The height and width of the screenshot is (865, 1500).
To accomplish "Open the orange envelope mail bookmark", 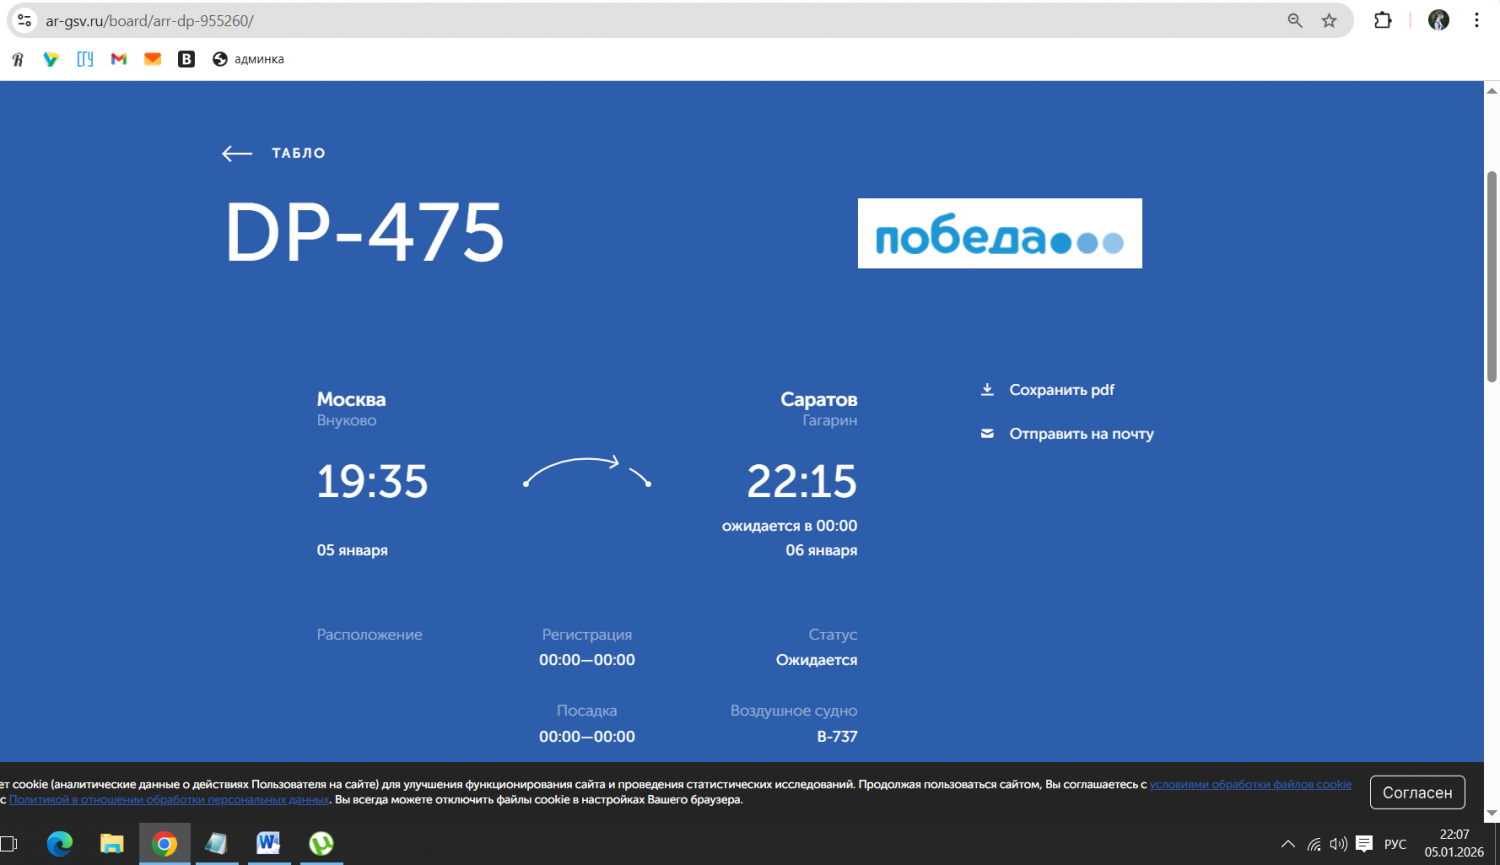I will tap(152, 59).
